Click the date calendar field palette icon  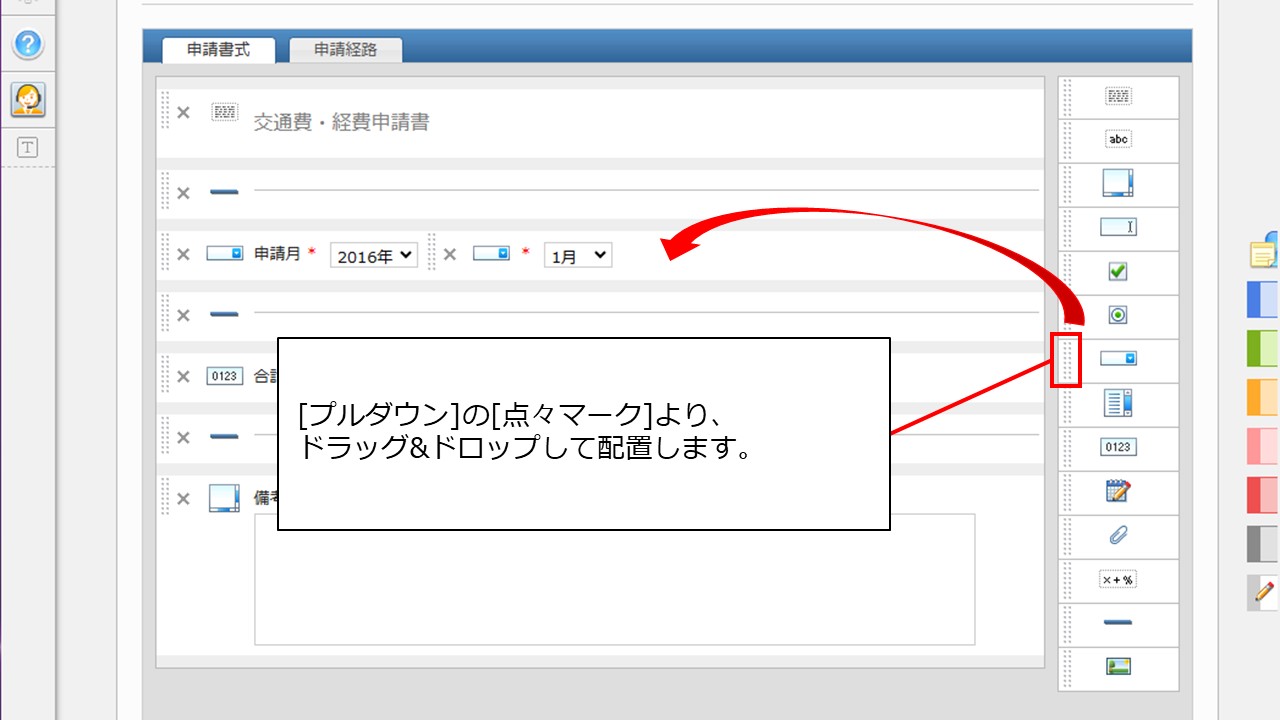coord(1118,491)
